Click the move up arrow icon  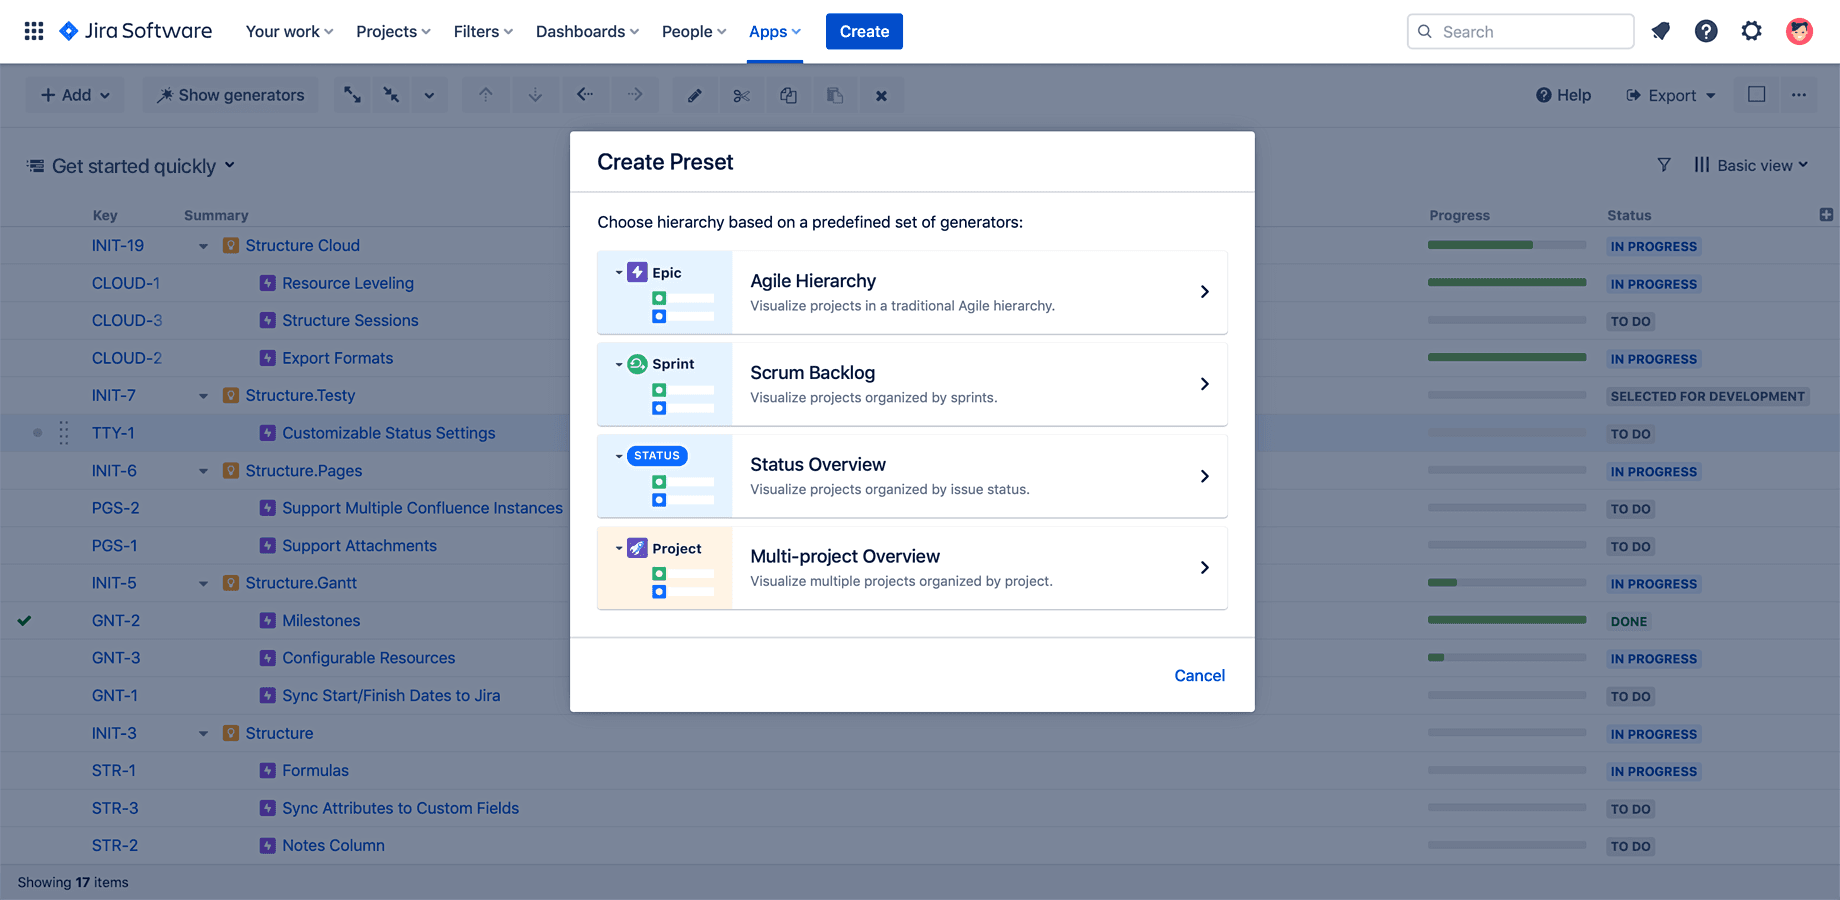(486, 95)
